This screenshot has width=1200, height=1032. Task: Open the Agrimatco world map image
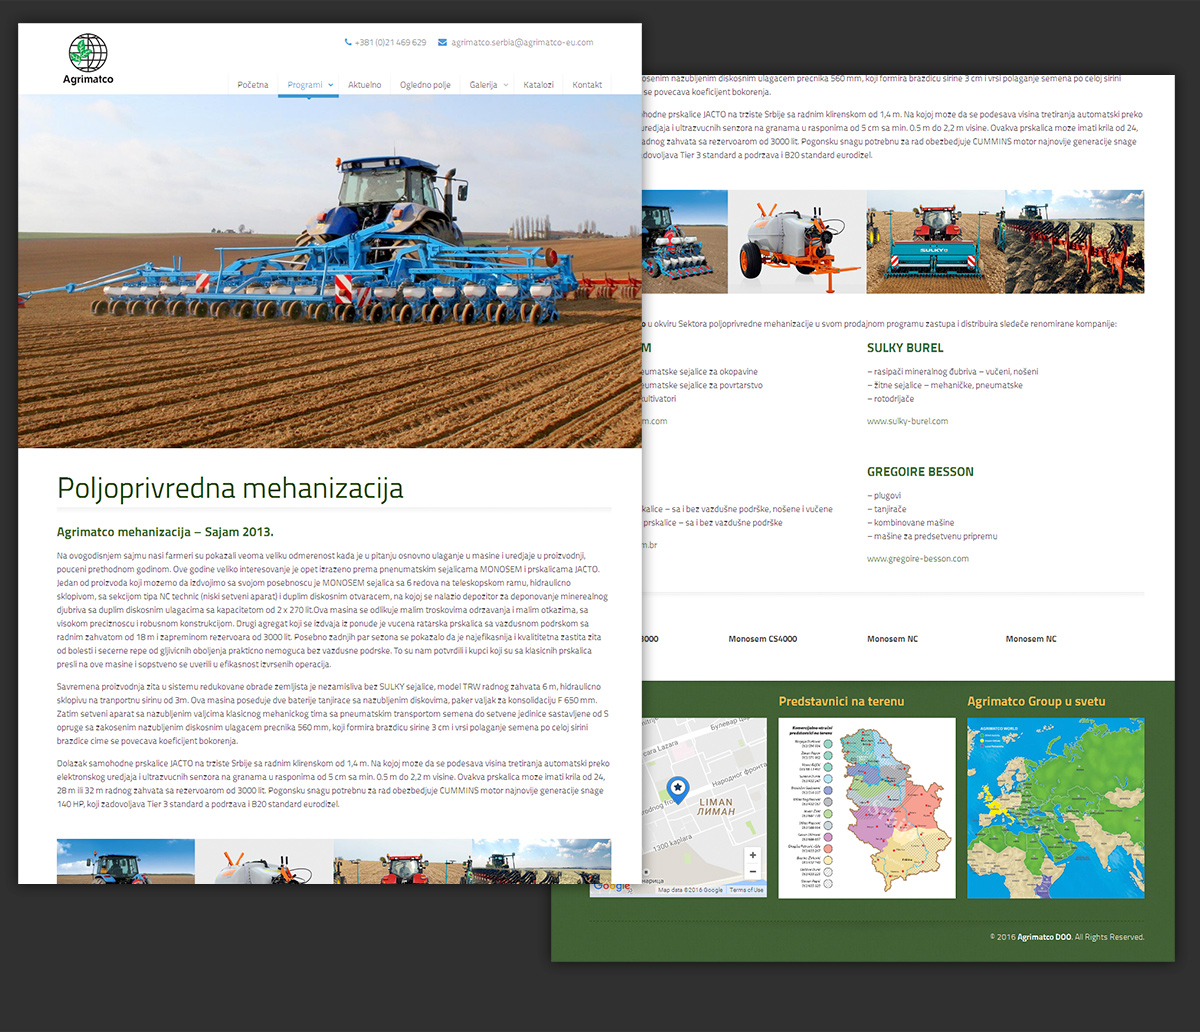click(1056, 808)
